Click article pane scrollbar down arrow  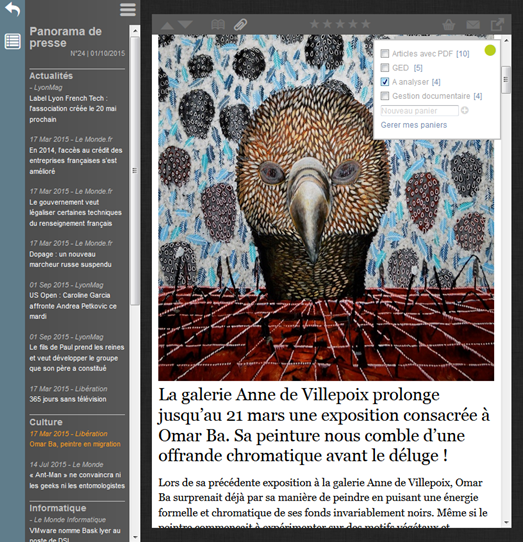click(506, 523)
